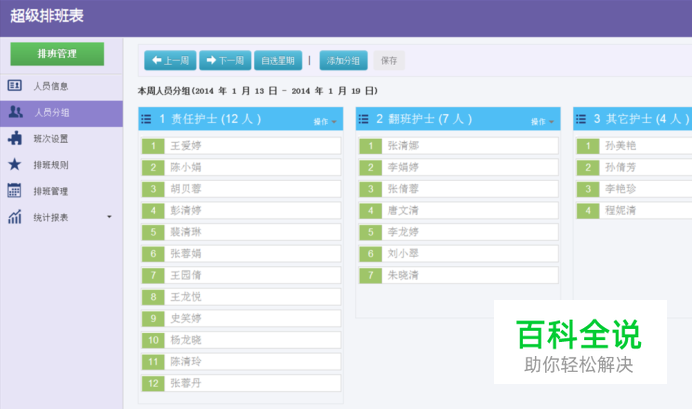
Task: Select 人员分组 sidebar item
Action: coord(61,113)
